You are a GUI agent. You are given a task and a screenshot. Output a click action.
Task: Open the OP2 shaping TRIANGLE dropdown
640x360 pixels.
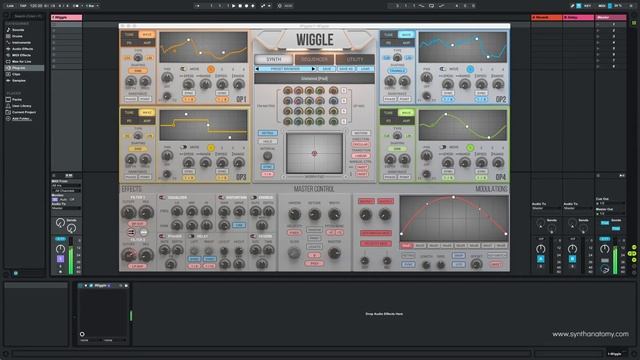397,71
